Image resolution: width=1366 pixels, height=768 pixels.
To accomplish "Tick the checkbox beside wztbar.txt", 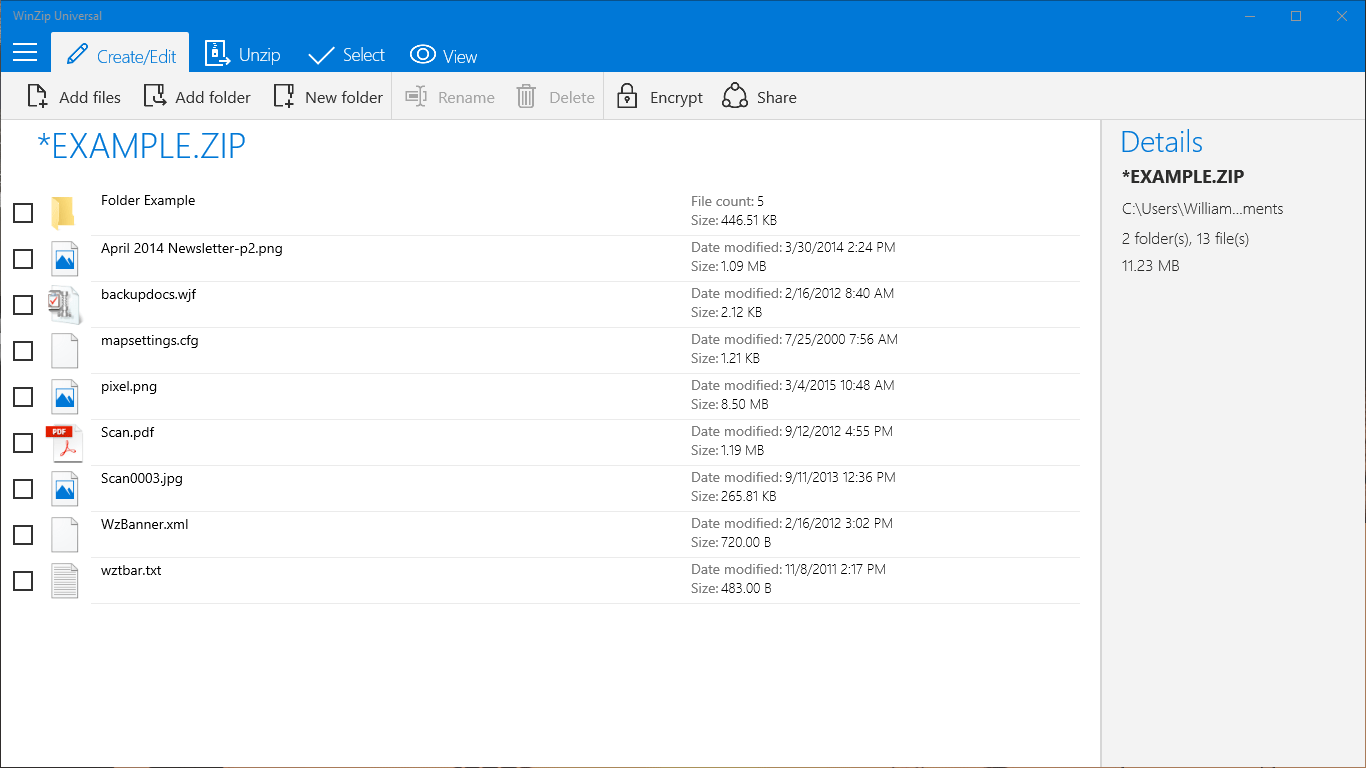I will point(22,580).
